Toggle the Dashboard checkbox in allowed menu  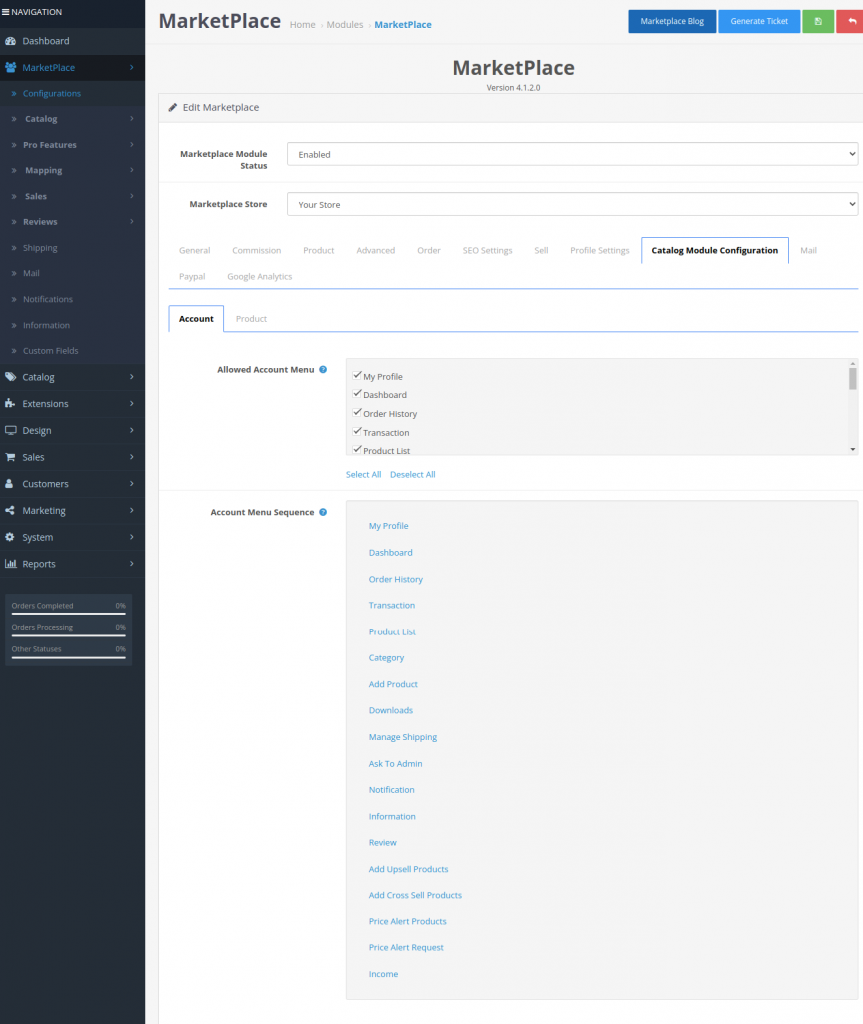[x=357, y=394]
